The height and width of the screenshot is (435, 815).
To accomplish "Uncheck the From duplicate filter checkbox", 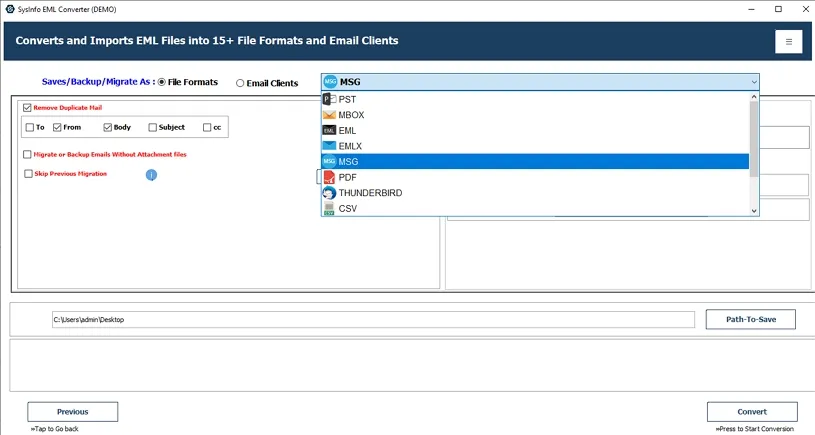I will click(x=57, y=127).
